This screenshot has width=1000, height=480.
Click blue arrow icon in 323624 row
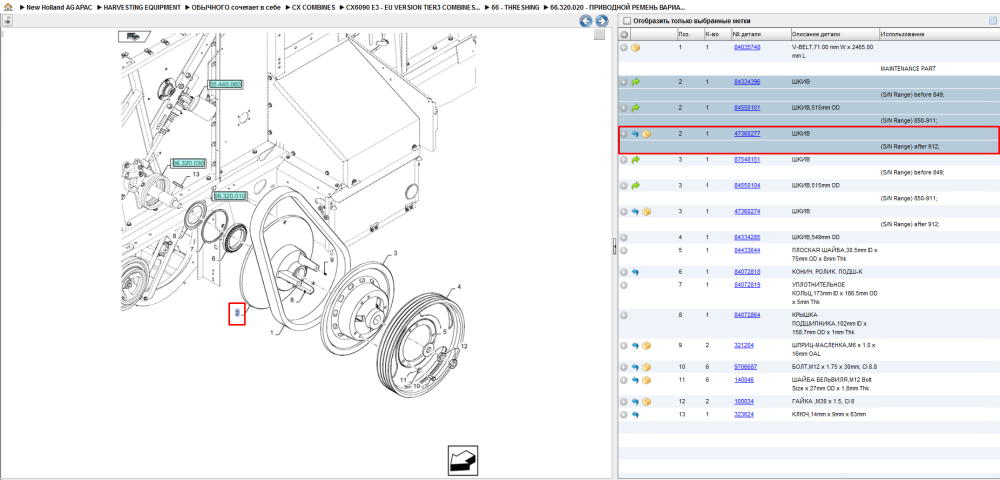pyautogui.click(x=635, y=415)
